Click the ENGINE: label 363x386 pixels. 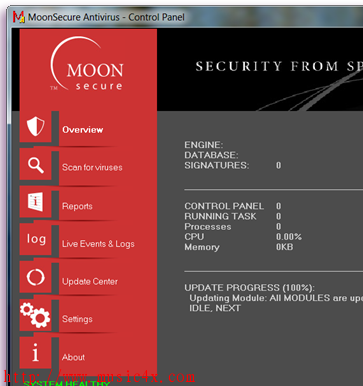click(204, 145)
